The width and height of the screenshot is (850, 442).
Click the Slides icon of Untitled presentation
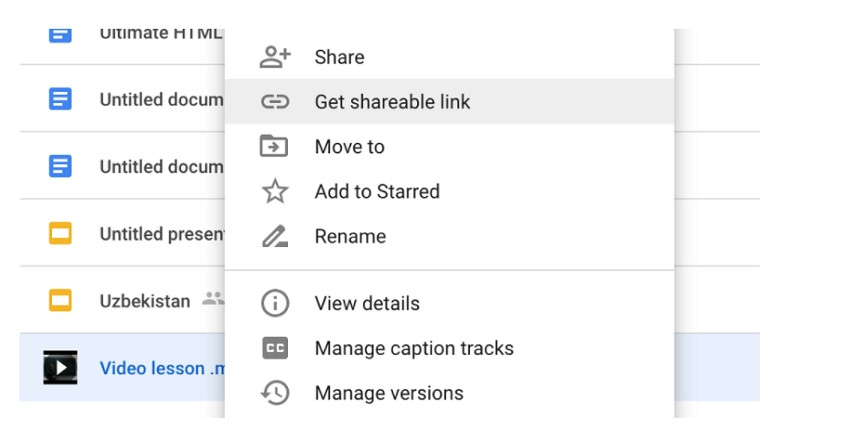point(60,233)
